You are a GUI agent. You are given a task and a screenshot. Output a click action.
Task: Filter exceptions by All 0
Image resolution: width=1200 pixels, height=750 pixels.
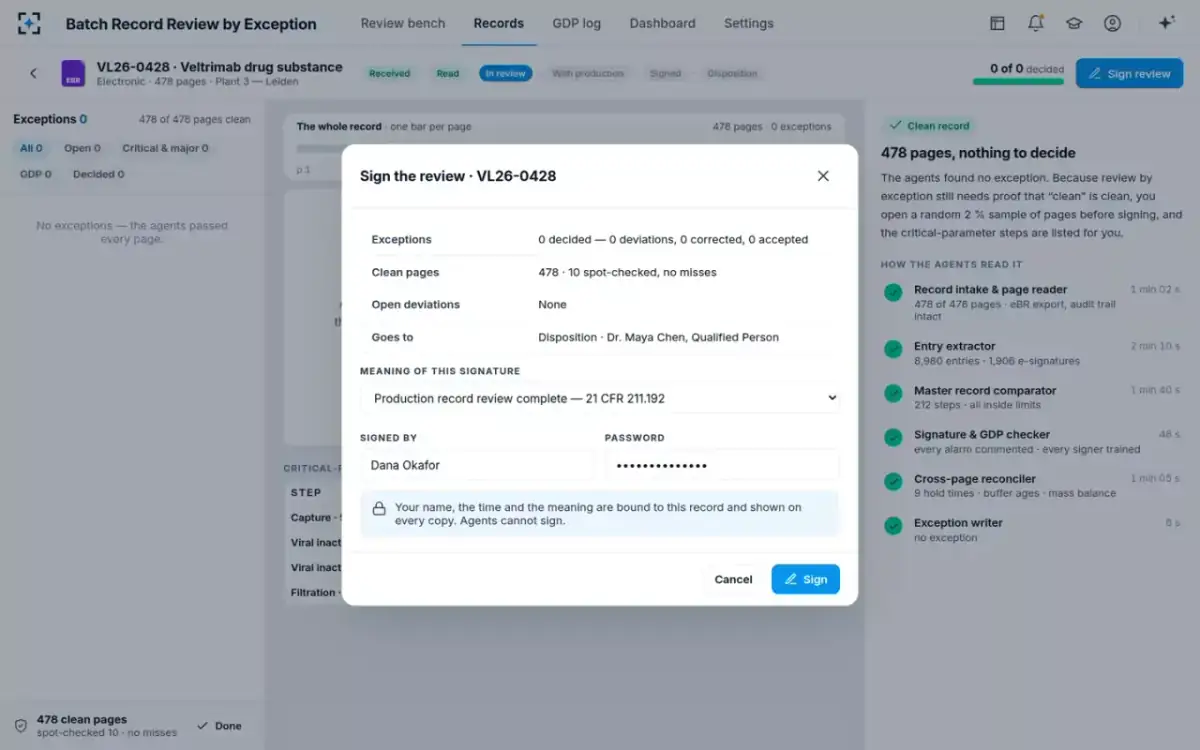tap(31, 148)
